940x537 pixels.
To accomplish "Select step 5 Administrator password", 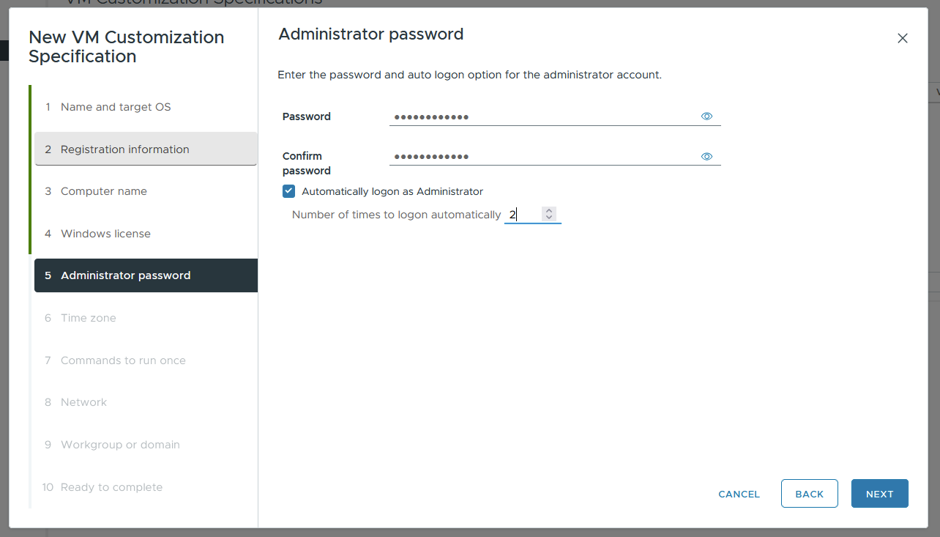I will (x=146, y=276).
